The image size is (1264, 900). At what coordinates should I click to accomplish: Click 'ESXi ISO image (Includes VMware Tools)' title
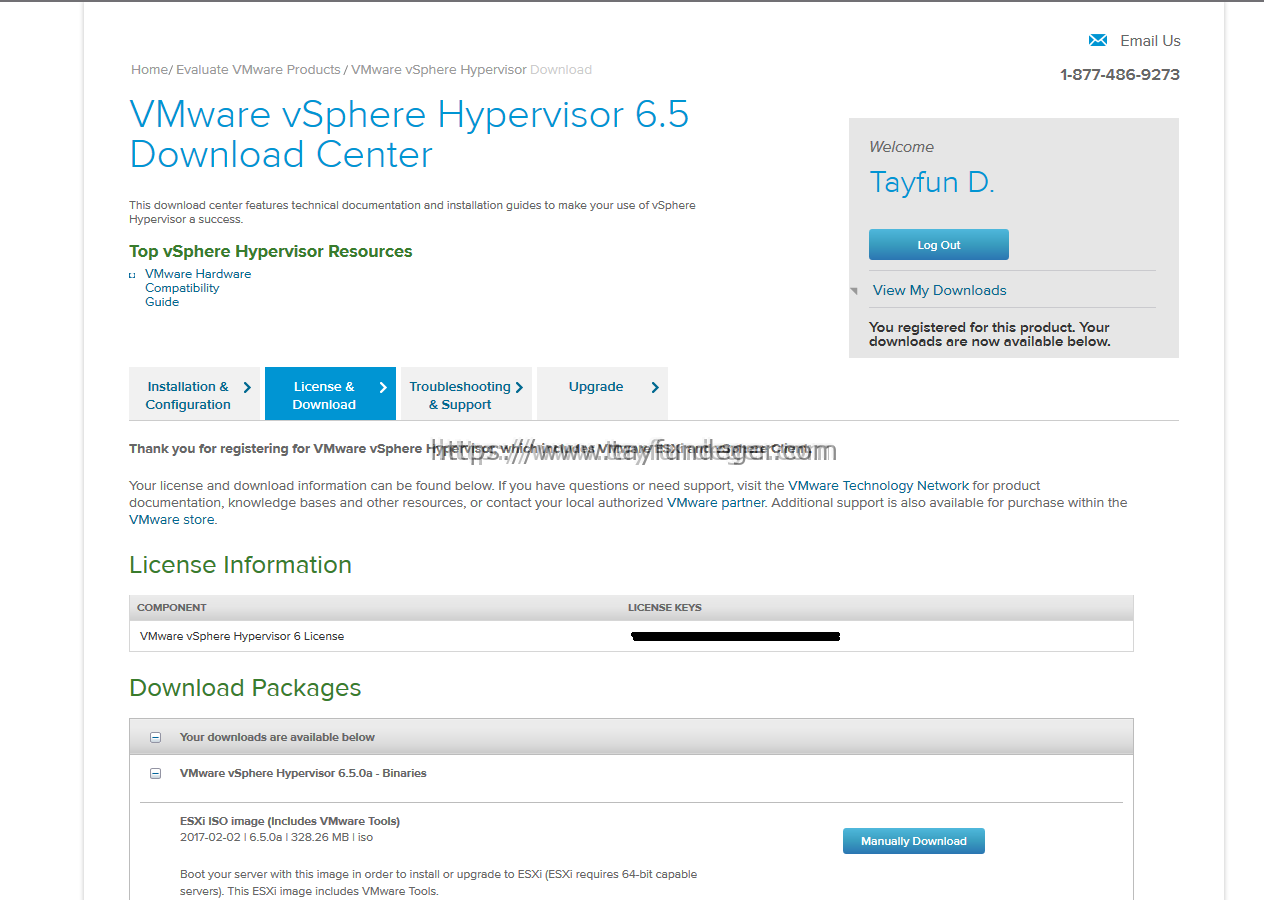click(290, 822)
